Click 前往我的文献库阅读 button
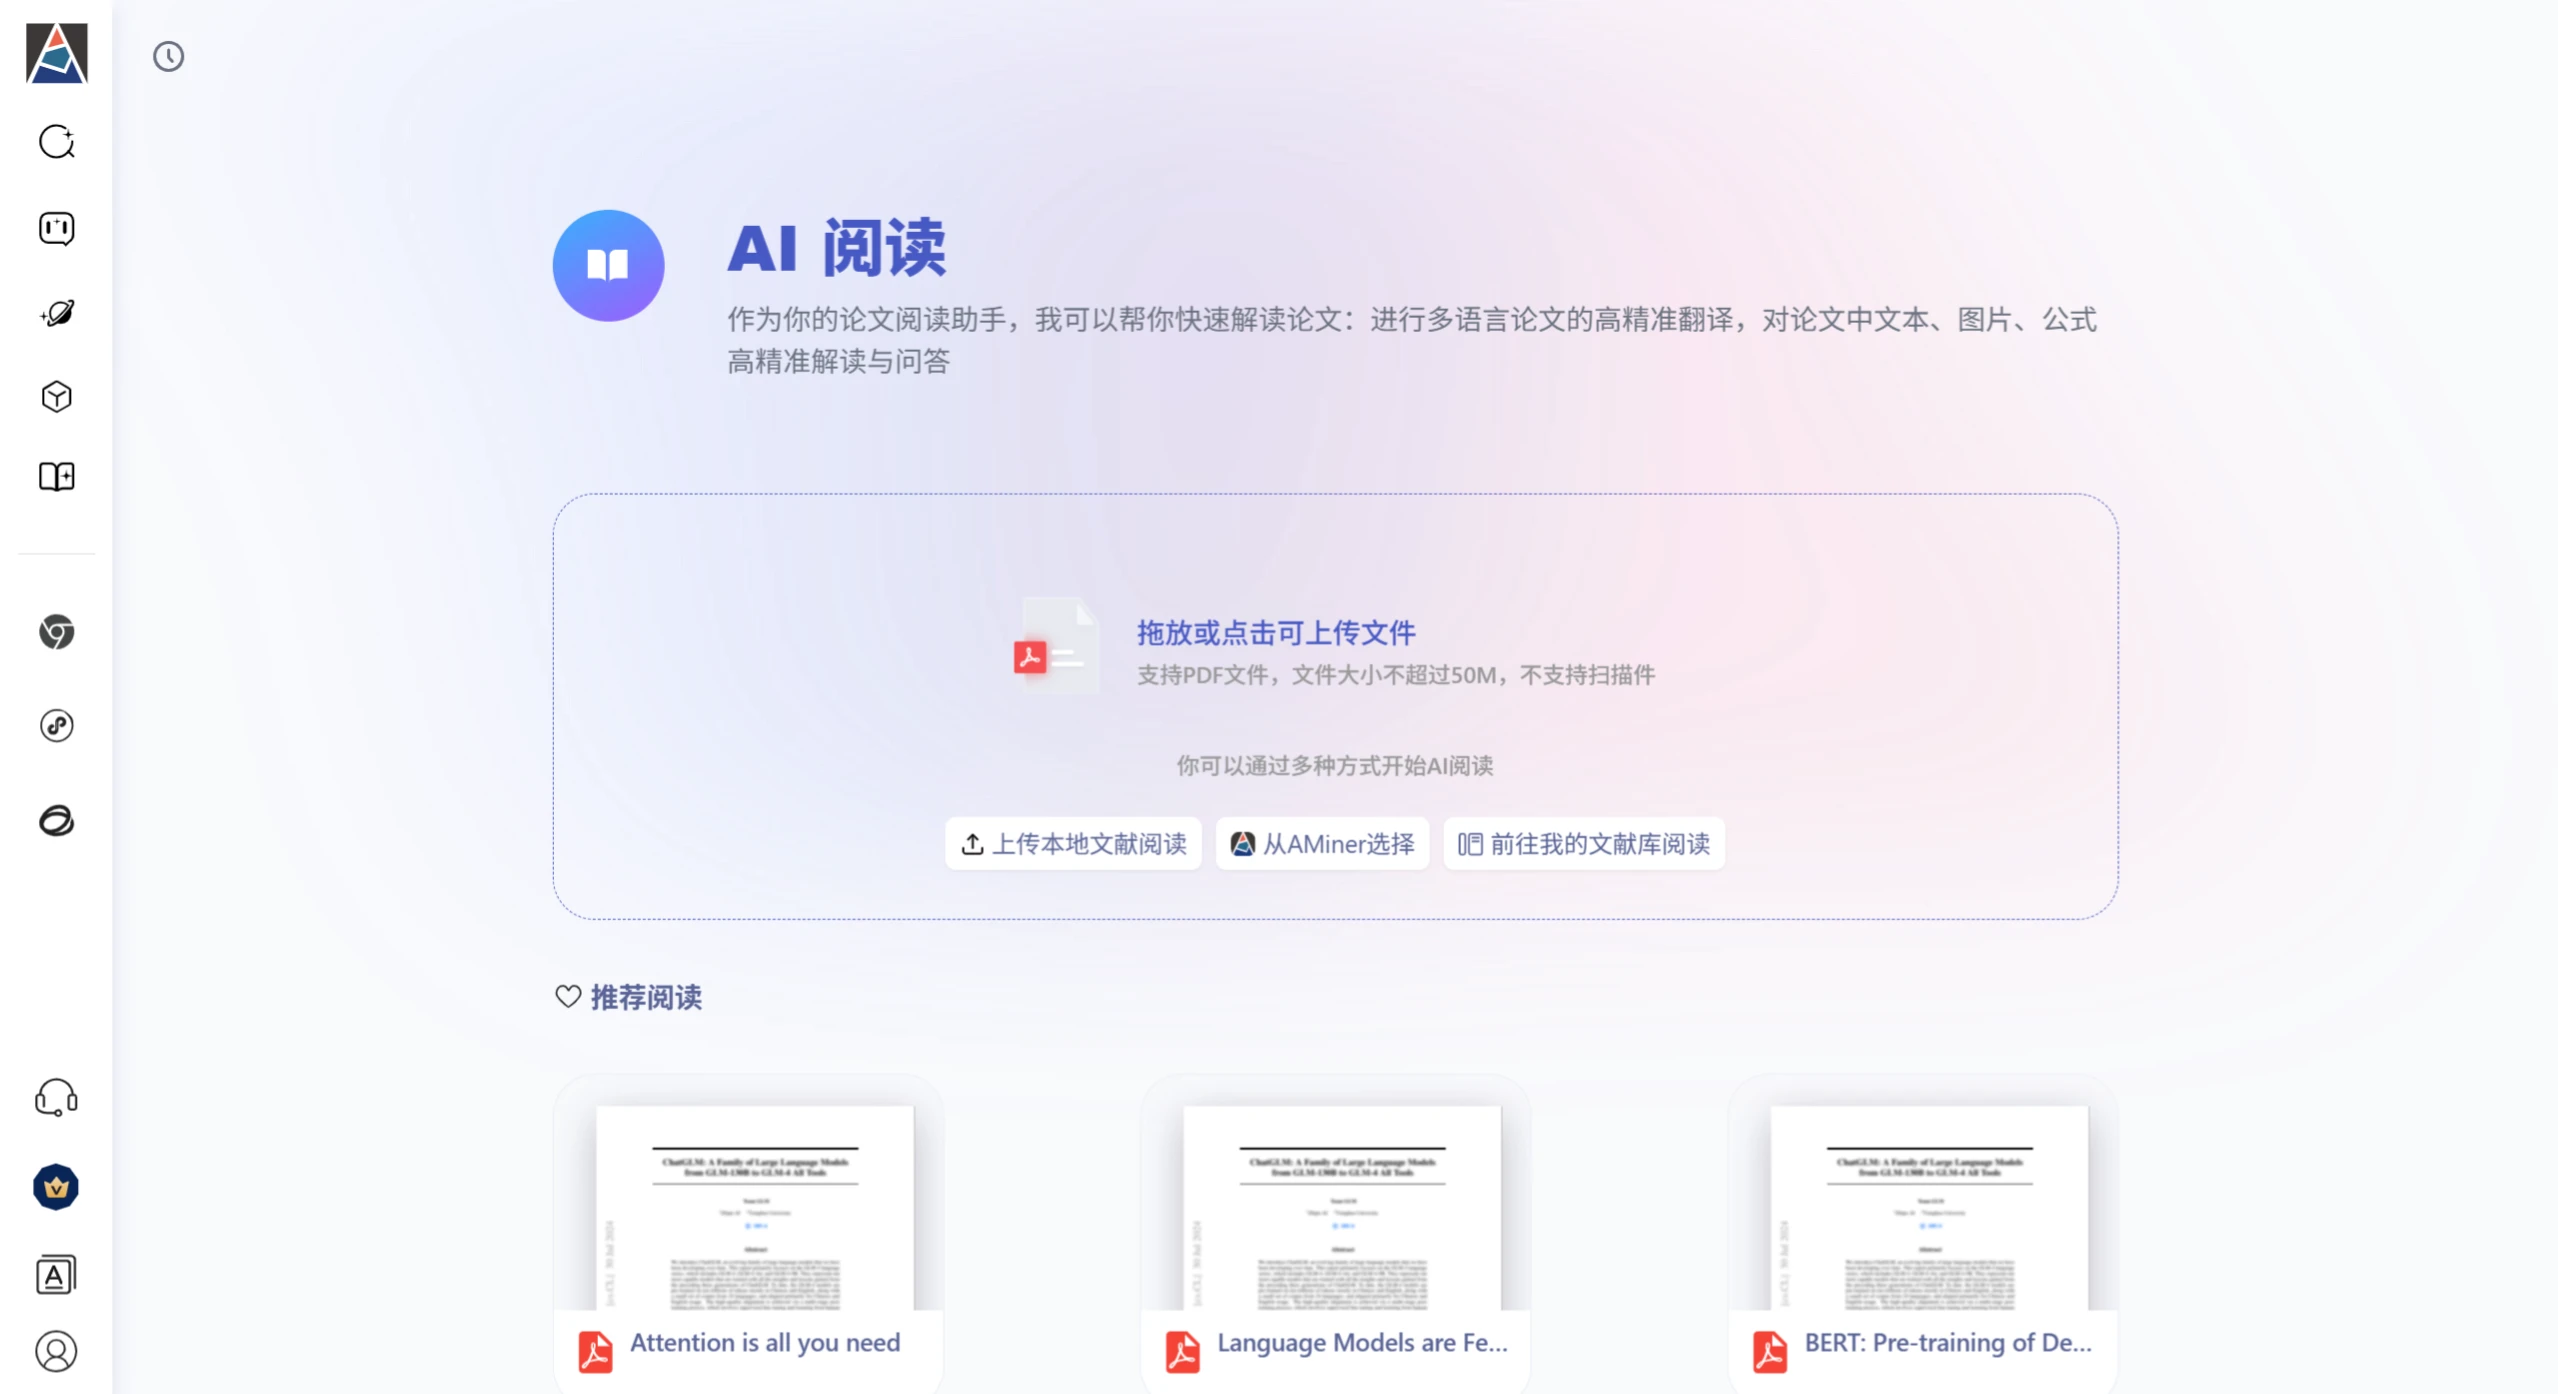Image resolution: width=2558 pixels, height=1394 pixels. pyautogui.click(x=1584, y=844)
